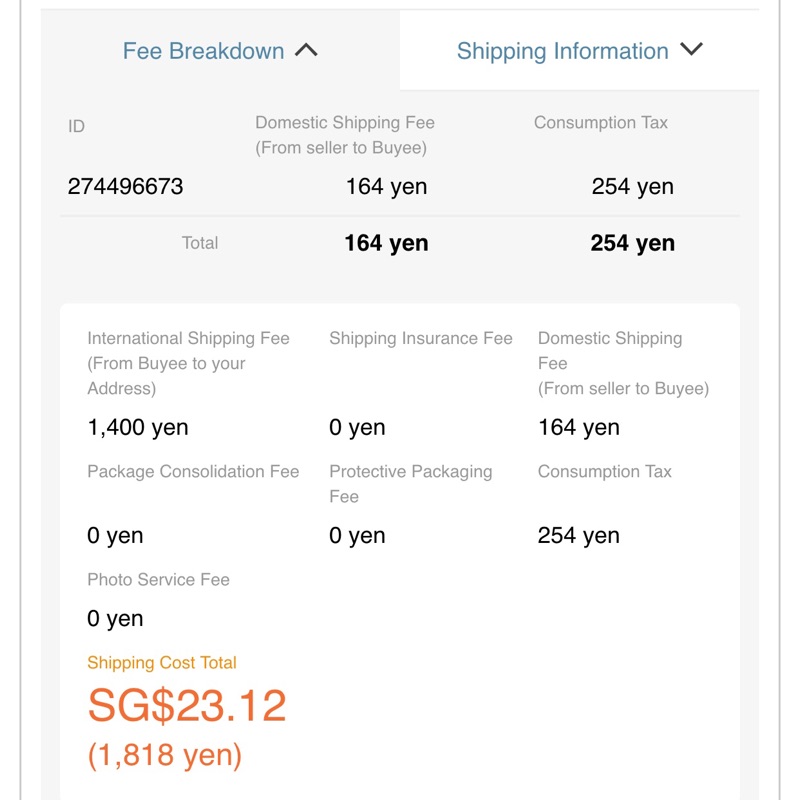This screenshot has width=800, height=800.
Task: Click the bold total 254 yen amount
Action: coord(632,243)
